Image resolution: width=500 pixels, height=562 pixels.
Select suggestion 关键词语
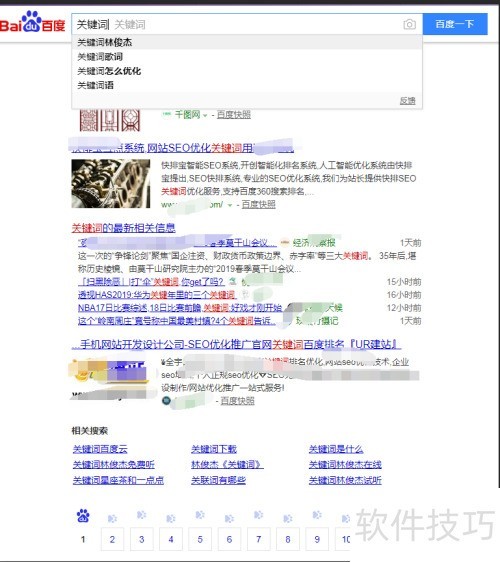(x=247, y=85)
